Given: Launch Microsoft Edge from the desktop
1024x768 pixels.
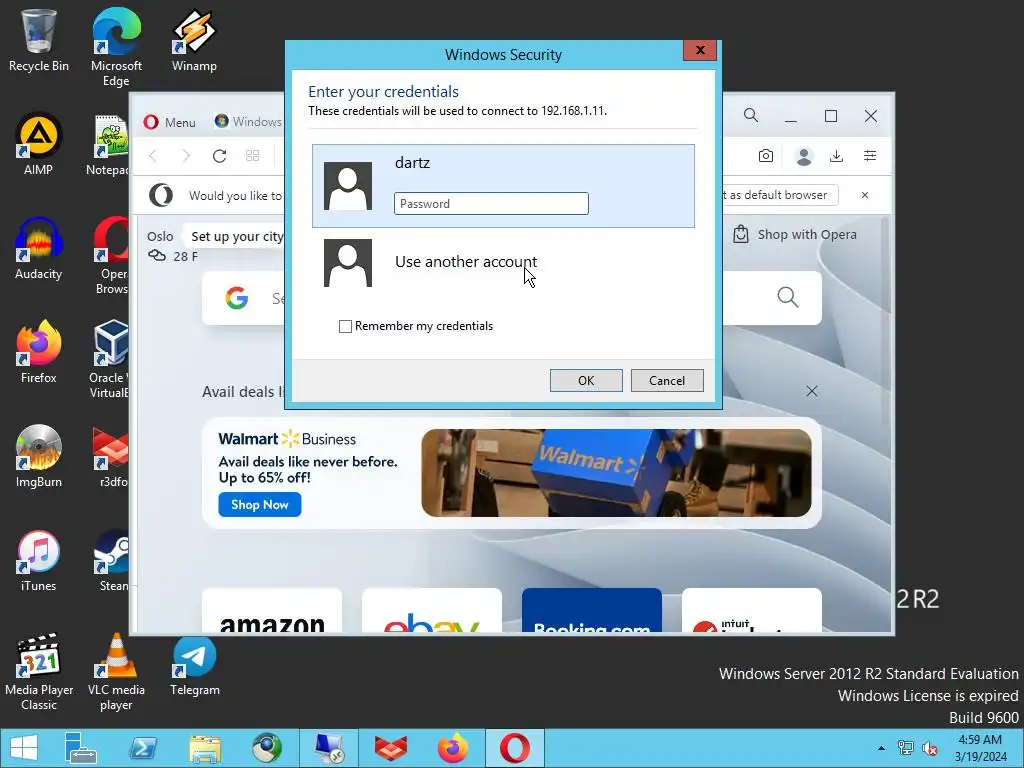Looking at the screenshot, I should [116, 47].
